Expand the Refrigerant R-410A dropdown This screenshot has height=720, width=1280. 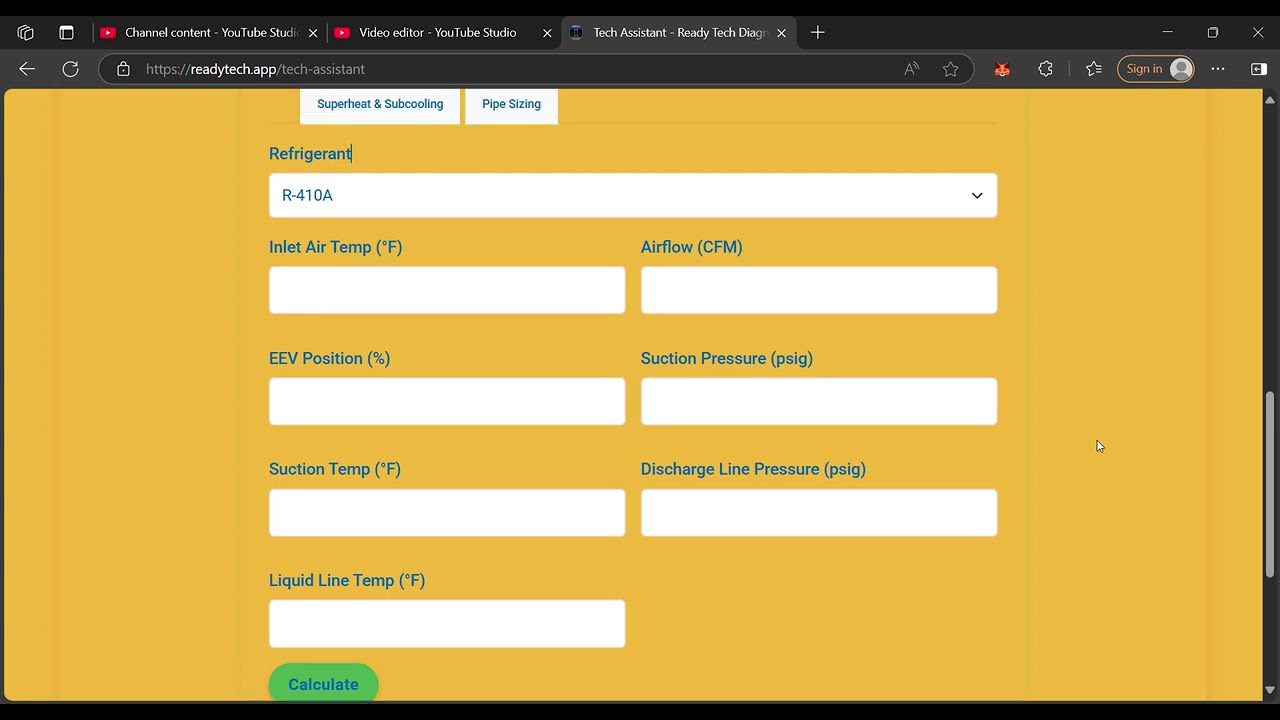[633, 195]
